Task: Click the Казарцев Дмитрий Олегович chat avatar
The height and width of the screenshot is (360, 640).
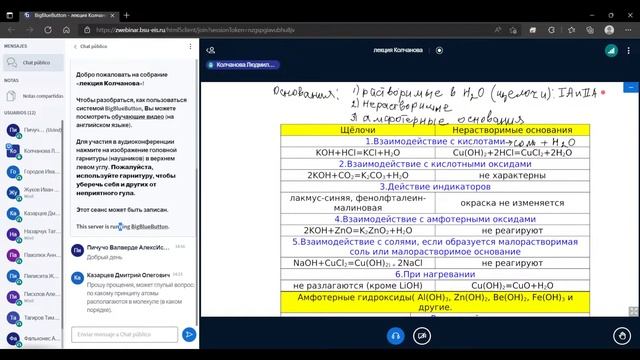Action: pyautogui.click(x=78, y=278)
